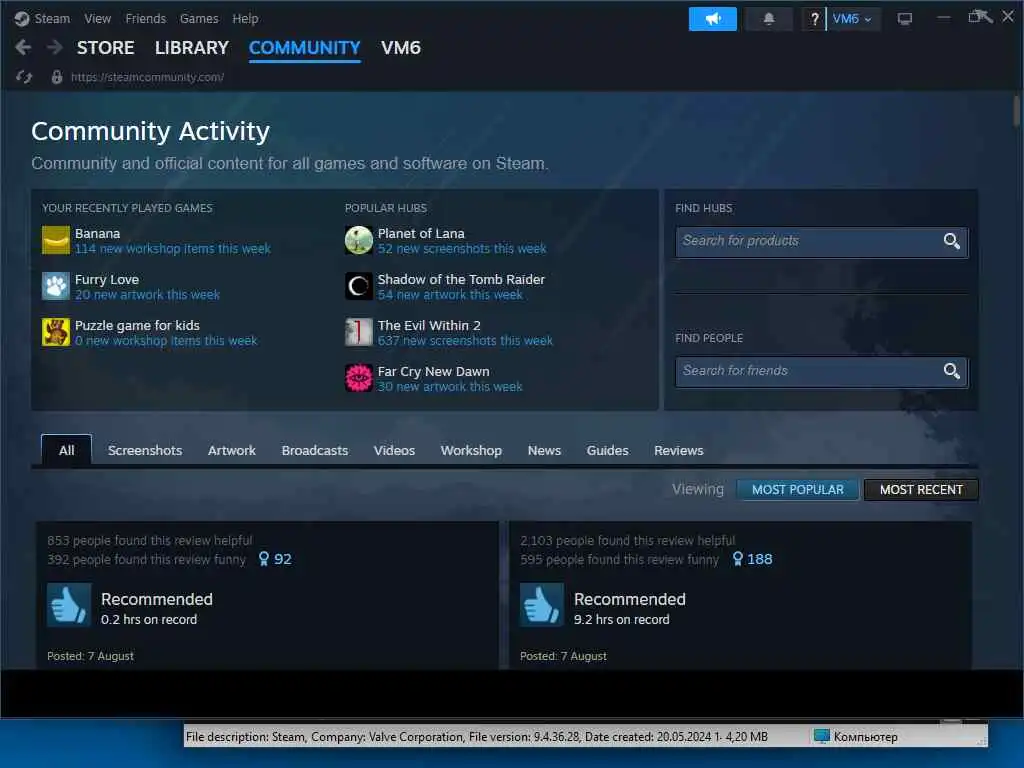Open Planet of Lana hub link
This screenshot has height=768, width=1024.
click(421, 233)
